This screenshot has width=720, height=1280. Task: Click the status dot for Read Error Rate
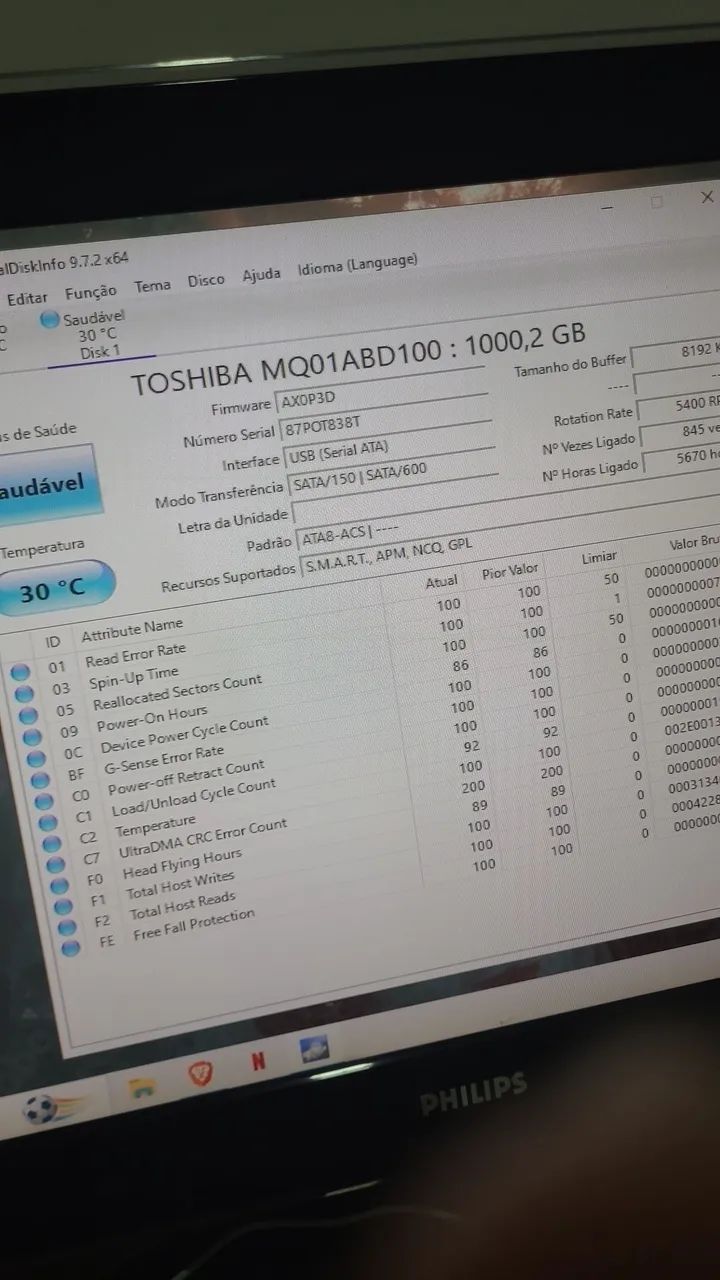click(x=20, y=672)
